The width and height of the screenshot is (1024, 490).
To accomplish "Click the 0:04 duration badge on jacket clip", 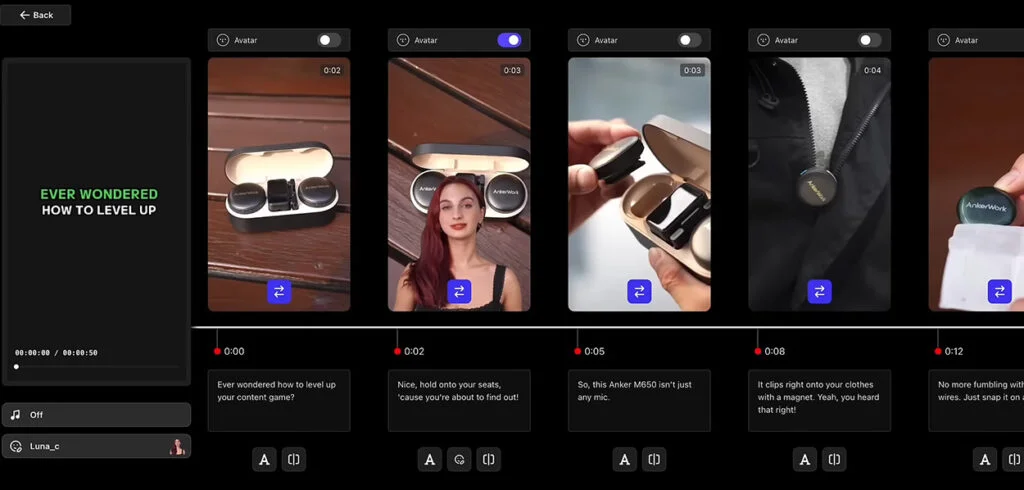I will pos(872,71).
